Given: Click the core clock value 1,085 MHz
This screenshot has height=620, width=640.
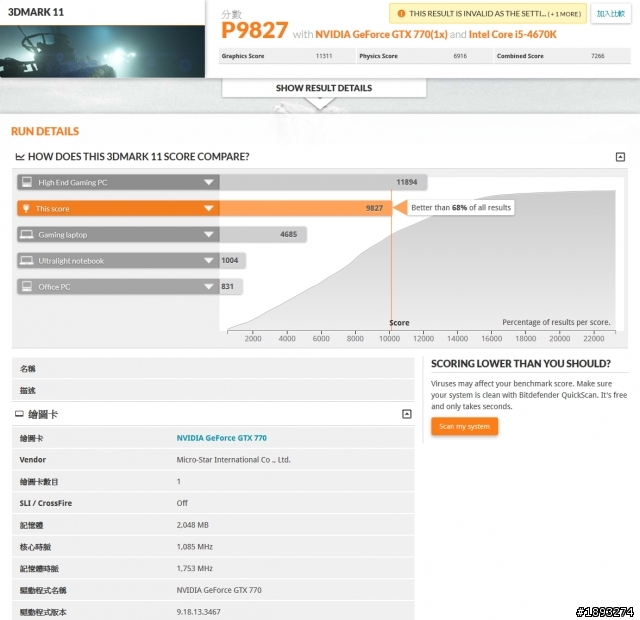Looking at the screenshot, I should (195, 547).
